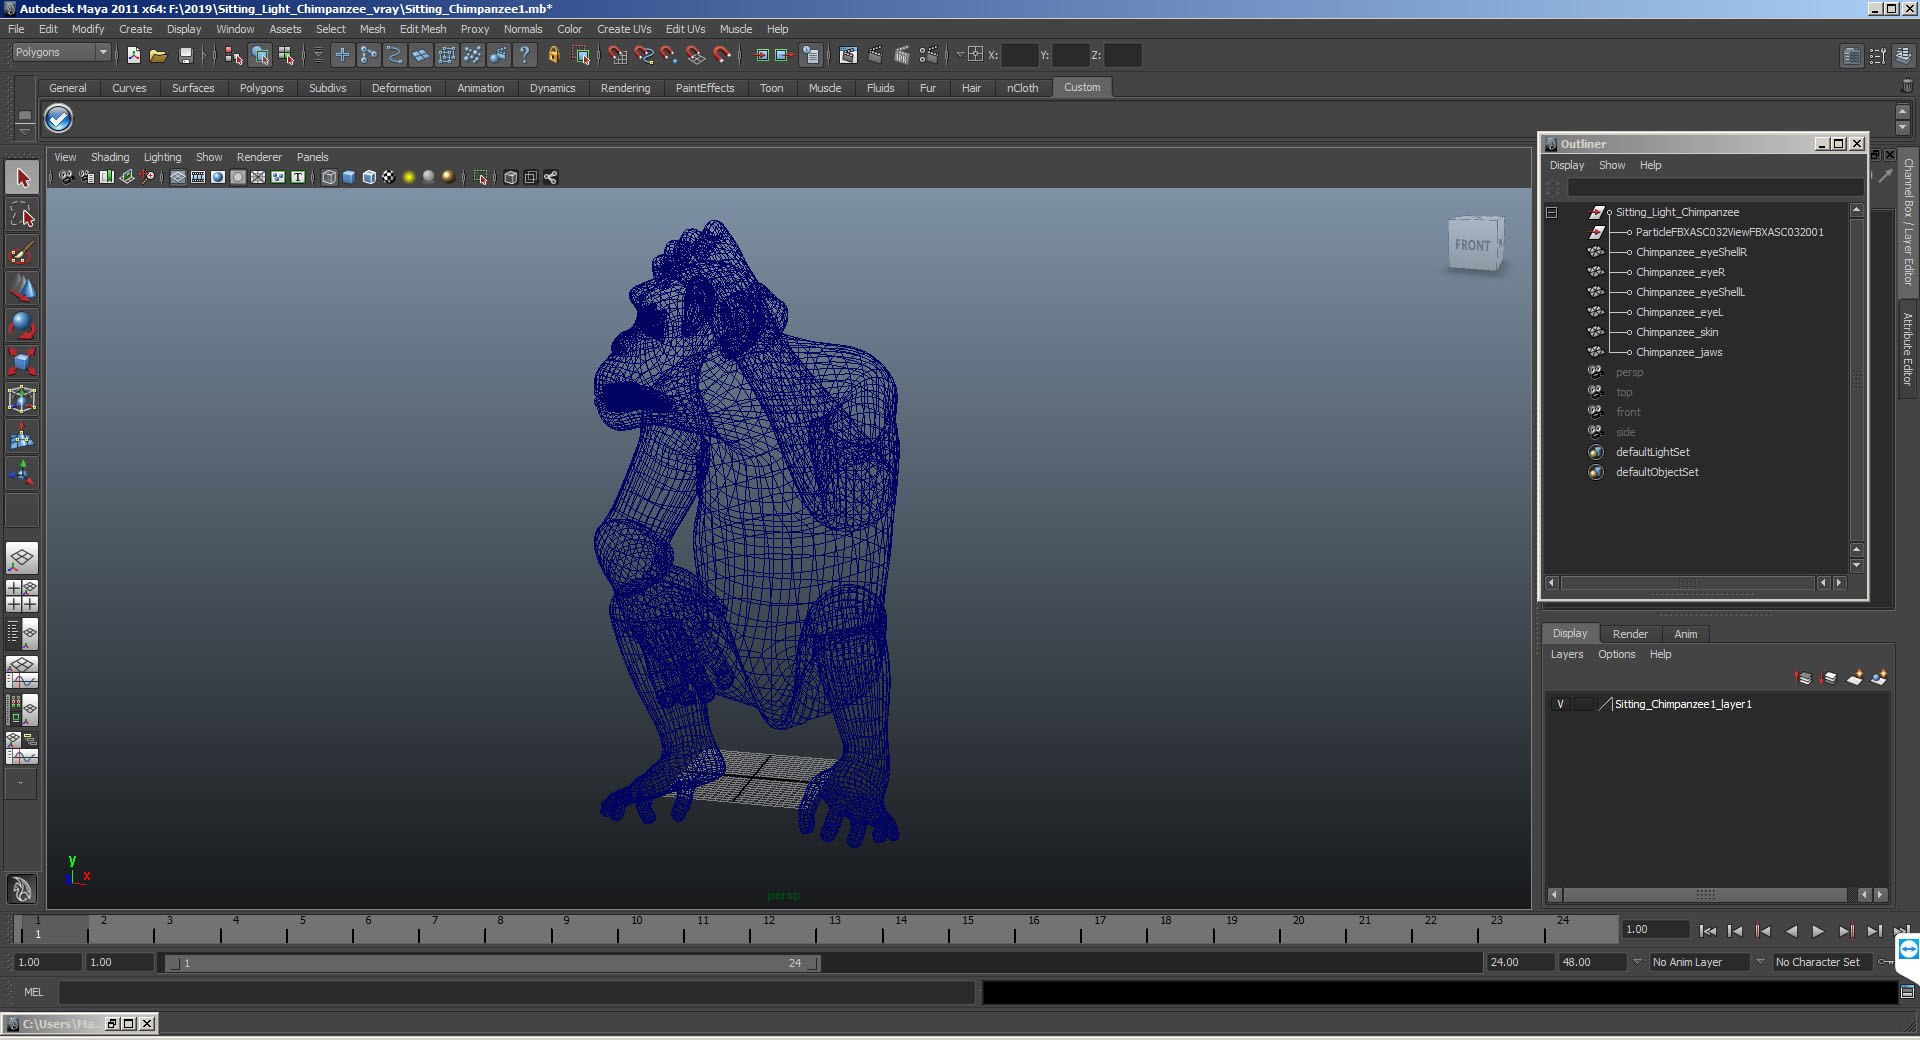Step back one key

pos(1763,931)
